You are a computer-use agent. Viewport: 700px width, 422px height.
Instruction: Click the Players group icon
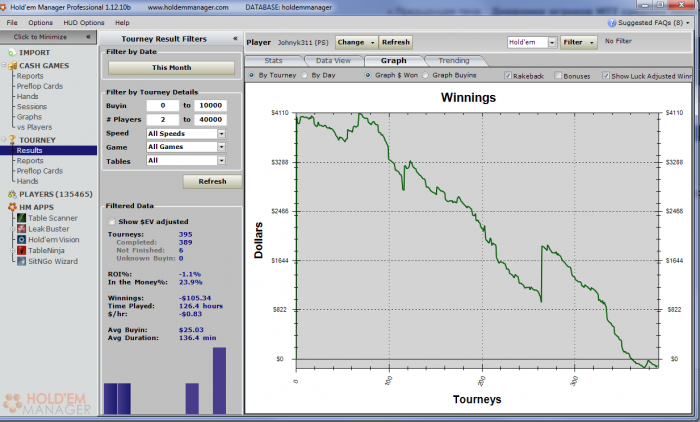pos(12,194)
